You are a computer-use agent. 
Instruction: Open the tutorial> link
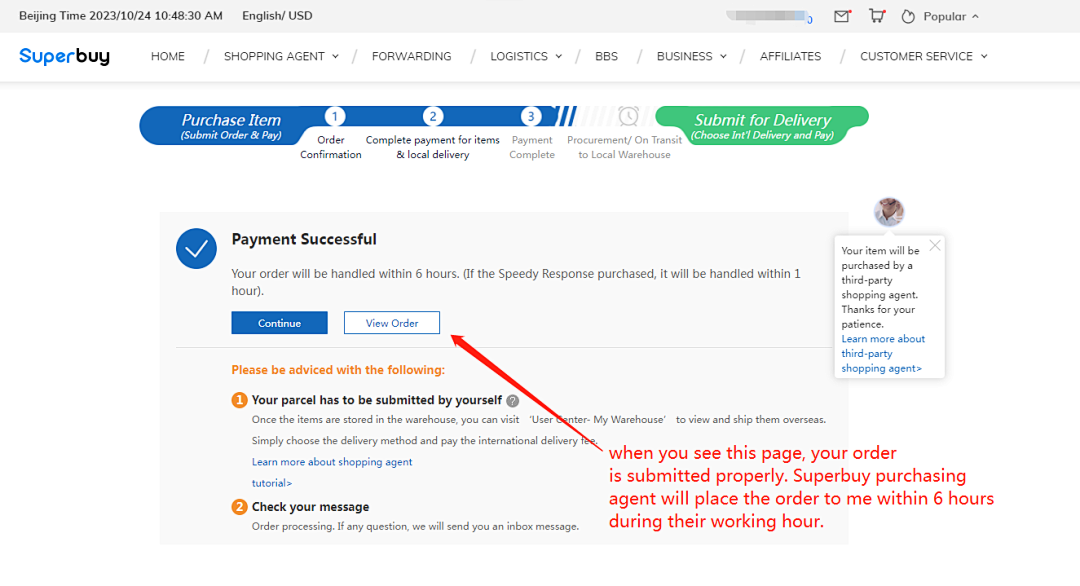coord(272,483)
